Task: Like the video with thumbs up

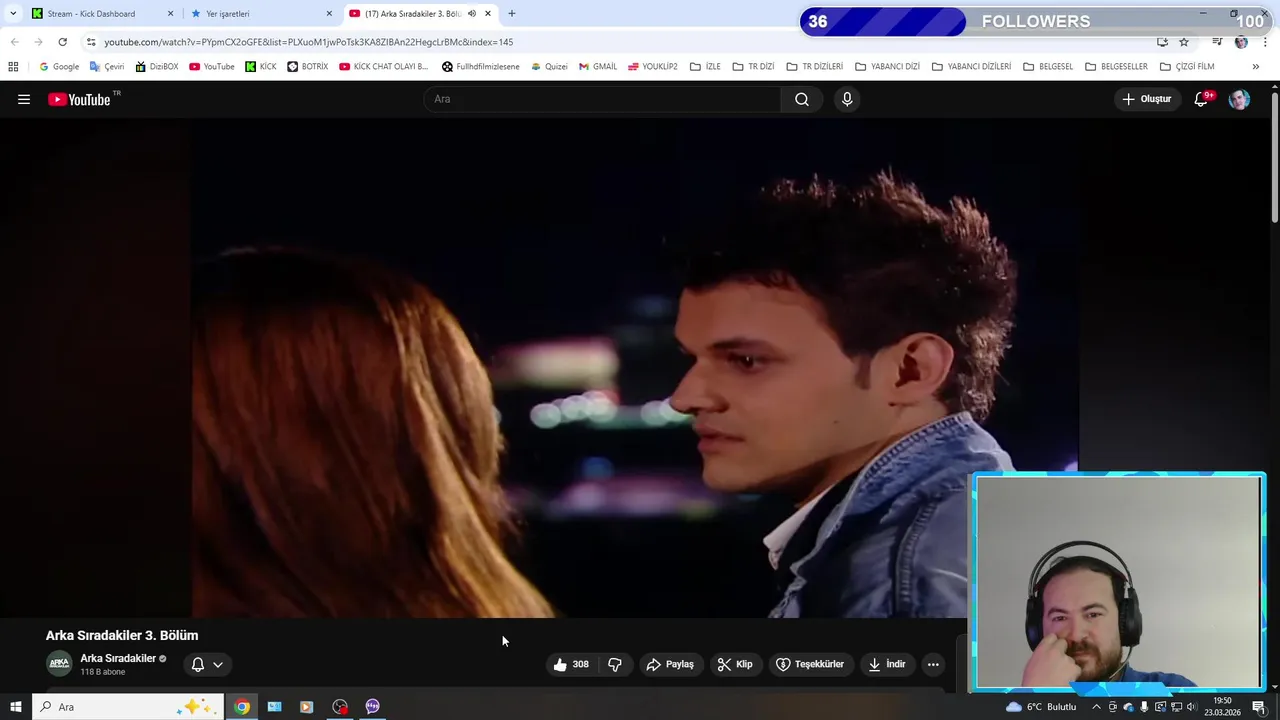Action: (x=571, y=664)
